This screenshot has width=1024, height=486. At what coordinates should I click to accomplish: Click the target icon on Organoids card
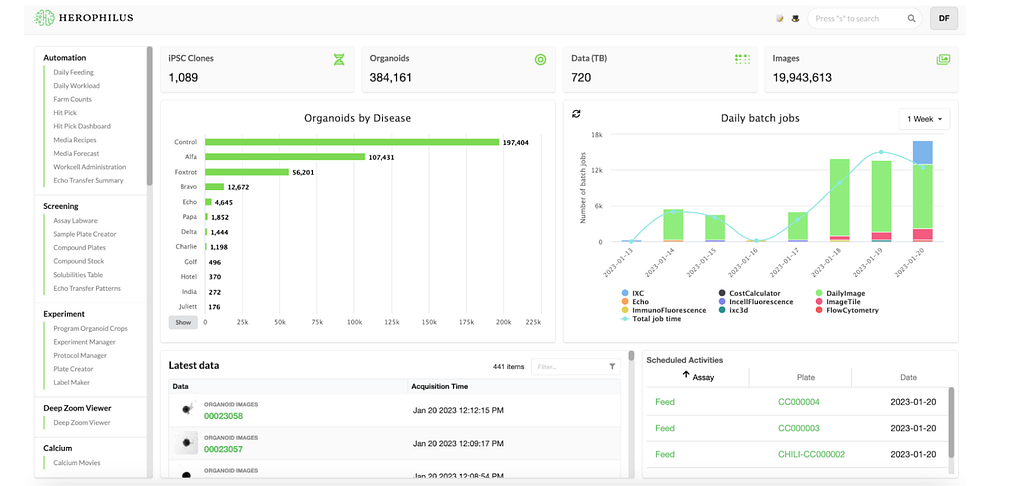(540, 59)
